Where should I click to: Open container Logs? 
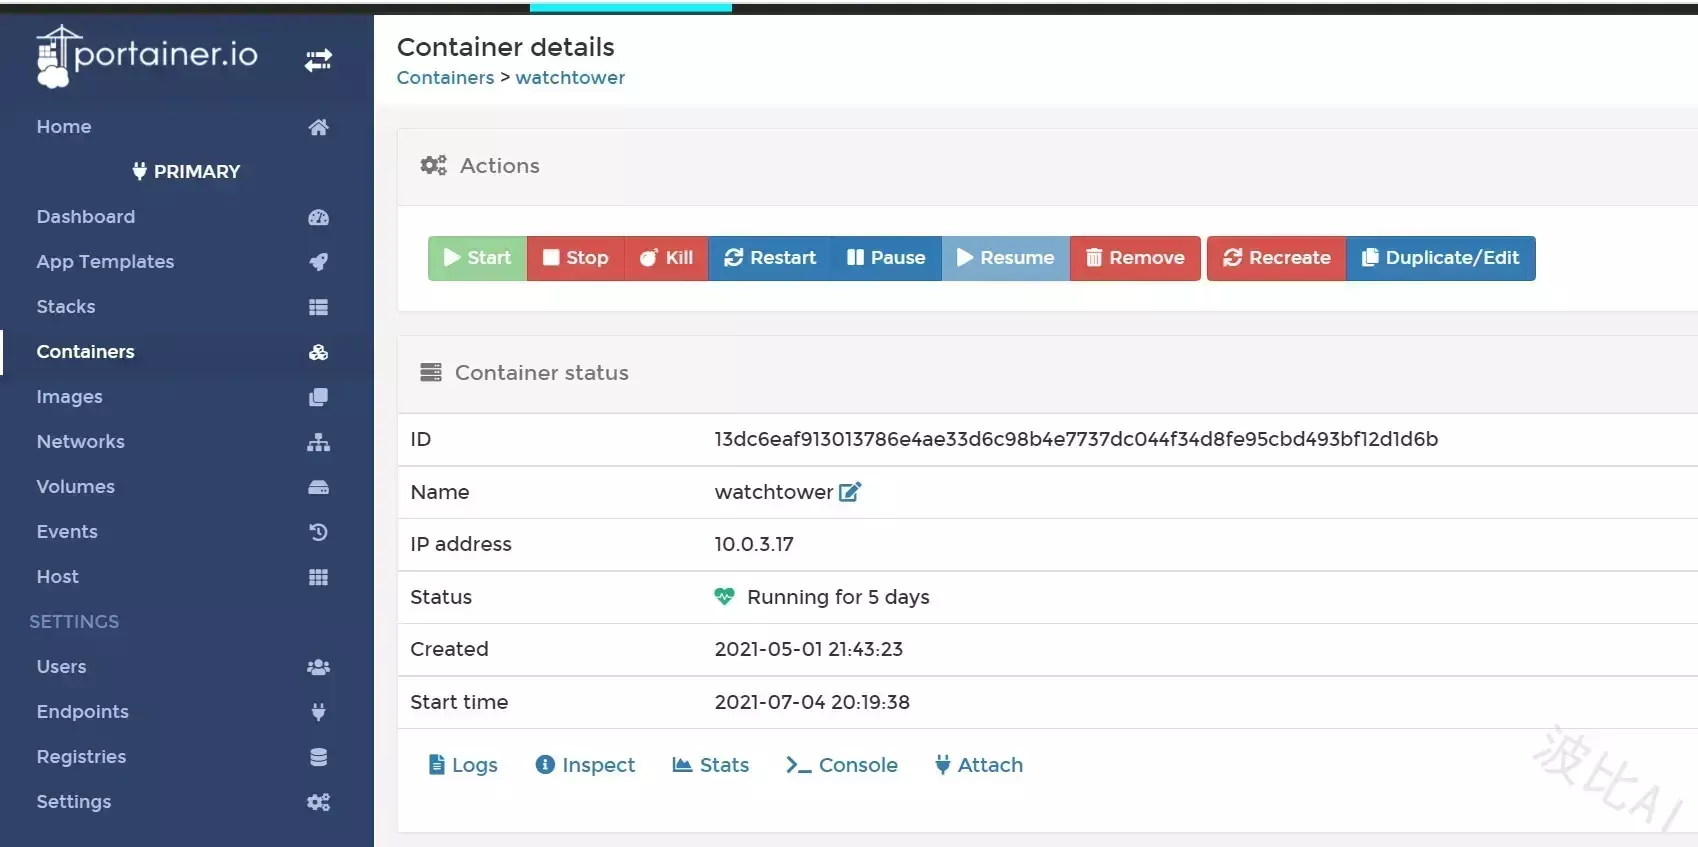pyautogui.click(x=463, y=765)
